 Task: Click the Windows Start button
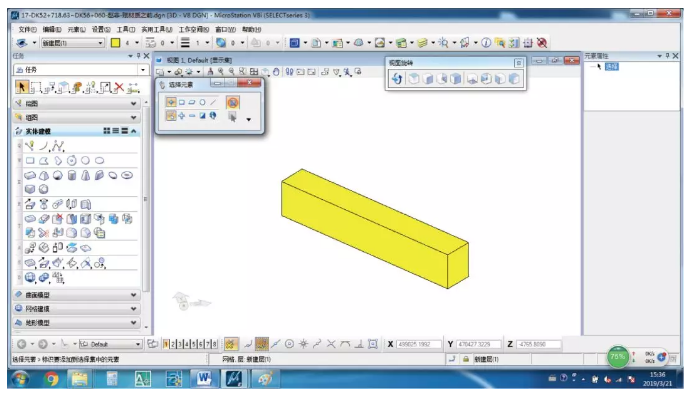pos(20,379)
